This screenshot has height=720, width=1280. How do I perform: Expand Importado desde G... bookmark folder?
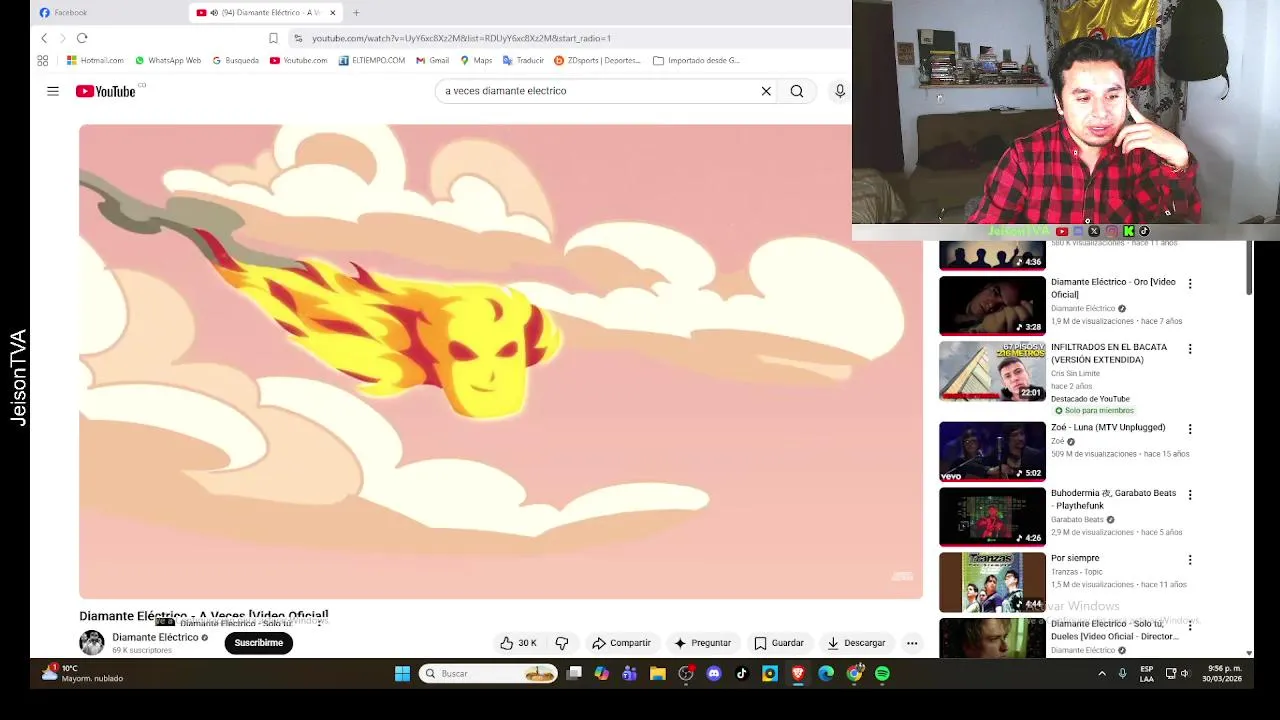pos(696,60)
